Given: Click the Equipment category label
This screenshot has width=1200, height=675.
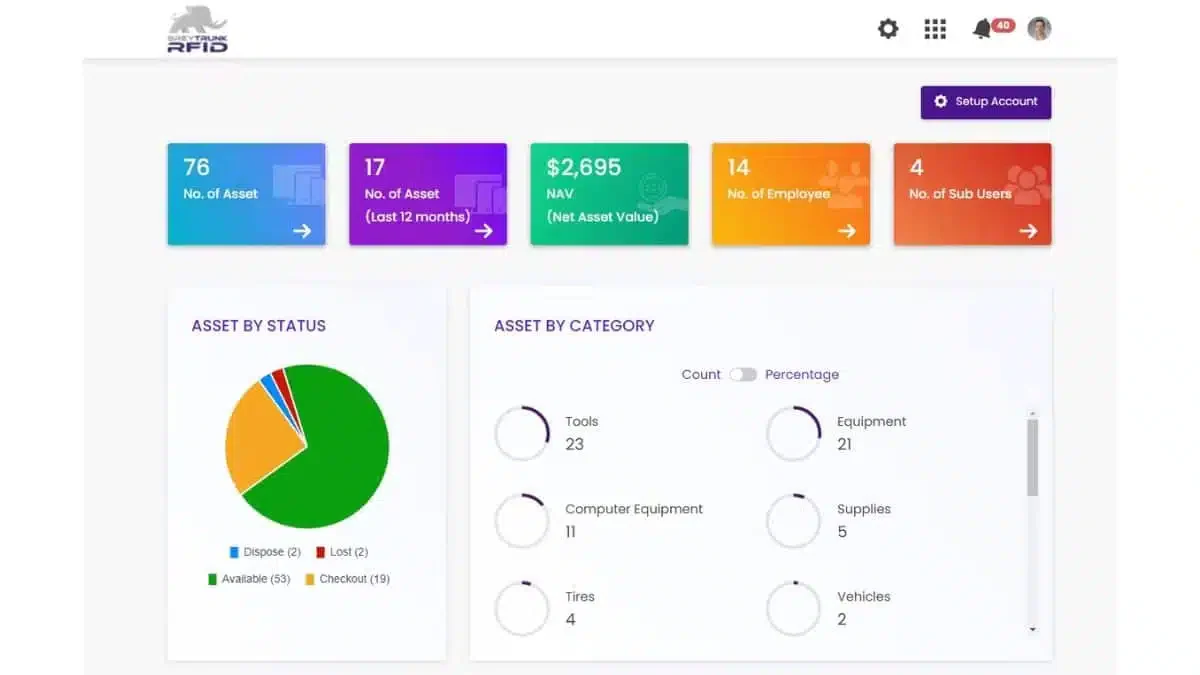Looking at the screenshot, I should tap(872, 422).
